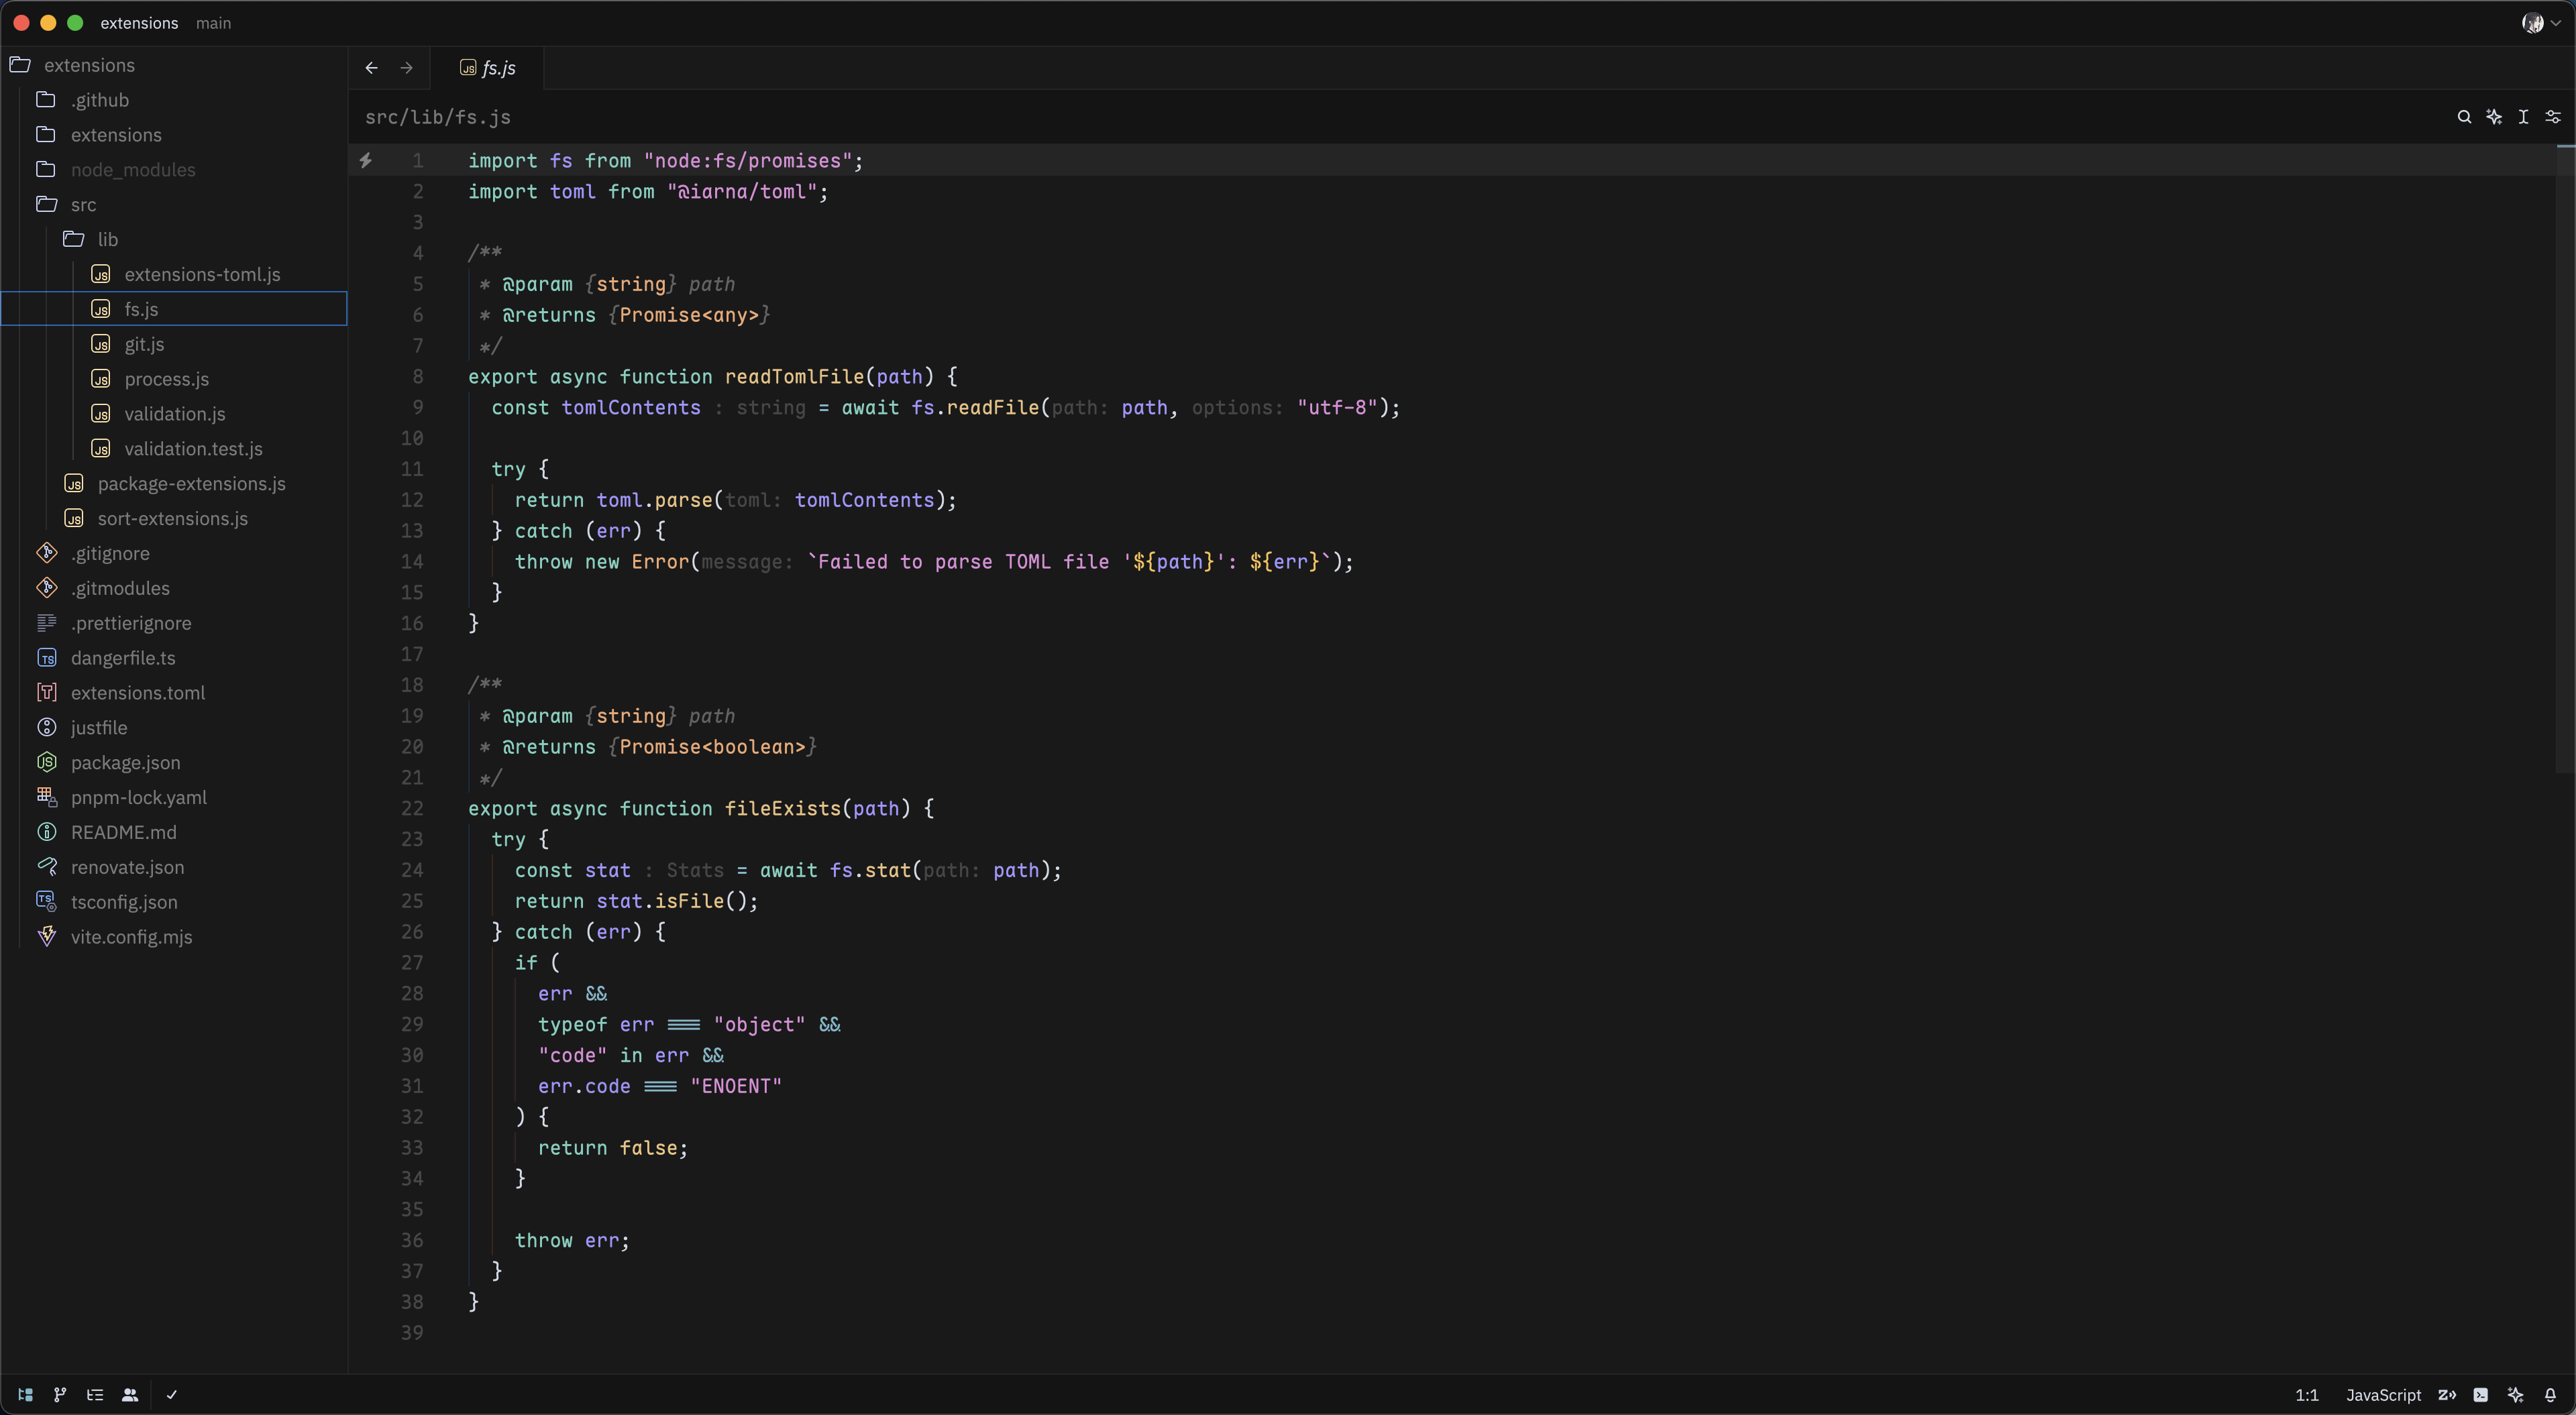Click the code actions lightning bolt on line 1

(x=366, y=160)
